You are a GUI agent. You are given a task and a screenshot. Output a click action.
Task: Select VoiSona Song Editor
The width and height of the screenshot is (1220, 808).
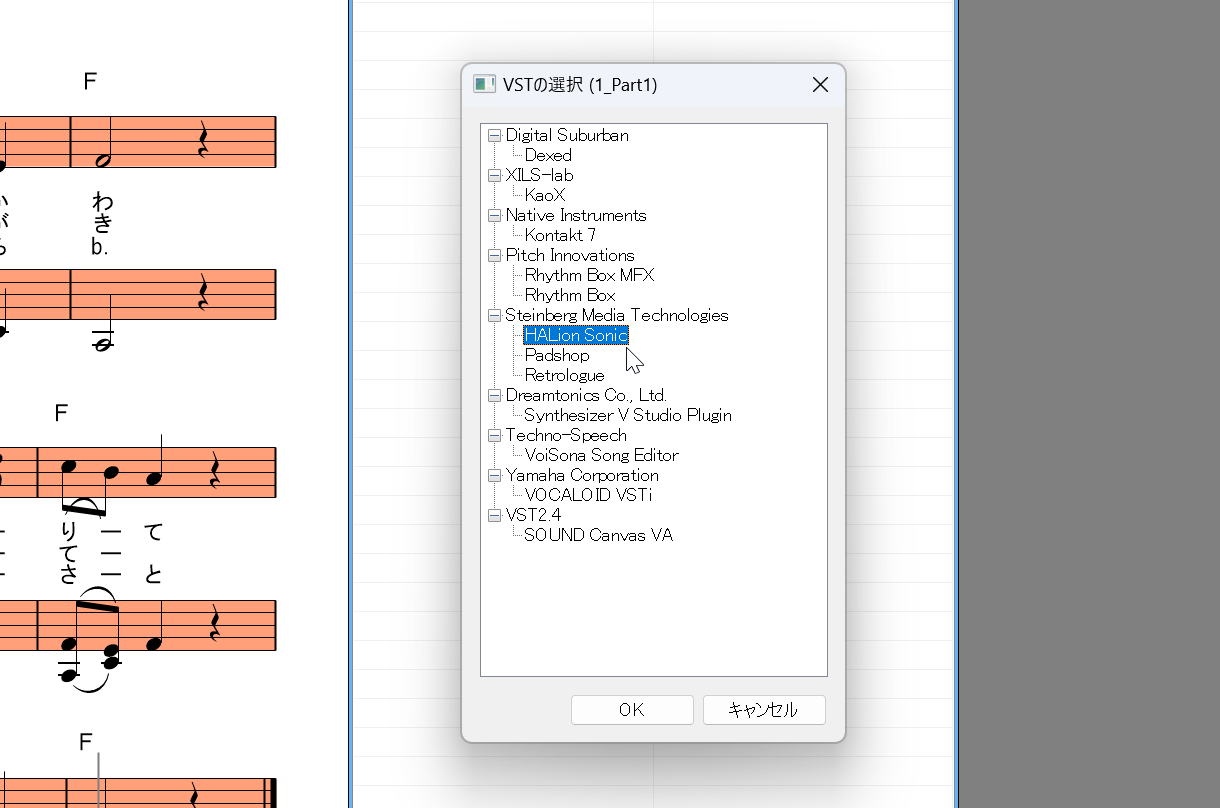coord(601,455)
